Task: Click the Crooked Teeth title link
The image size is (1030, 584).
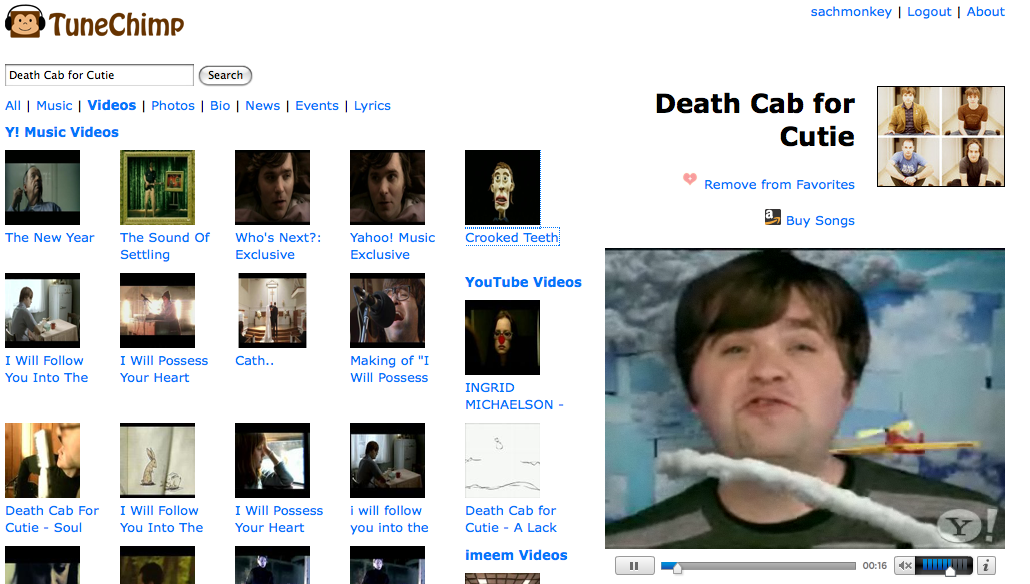Action: click(512, 238)
